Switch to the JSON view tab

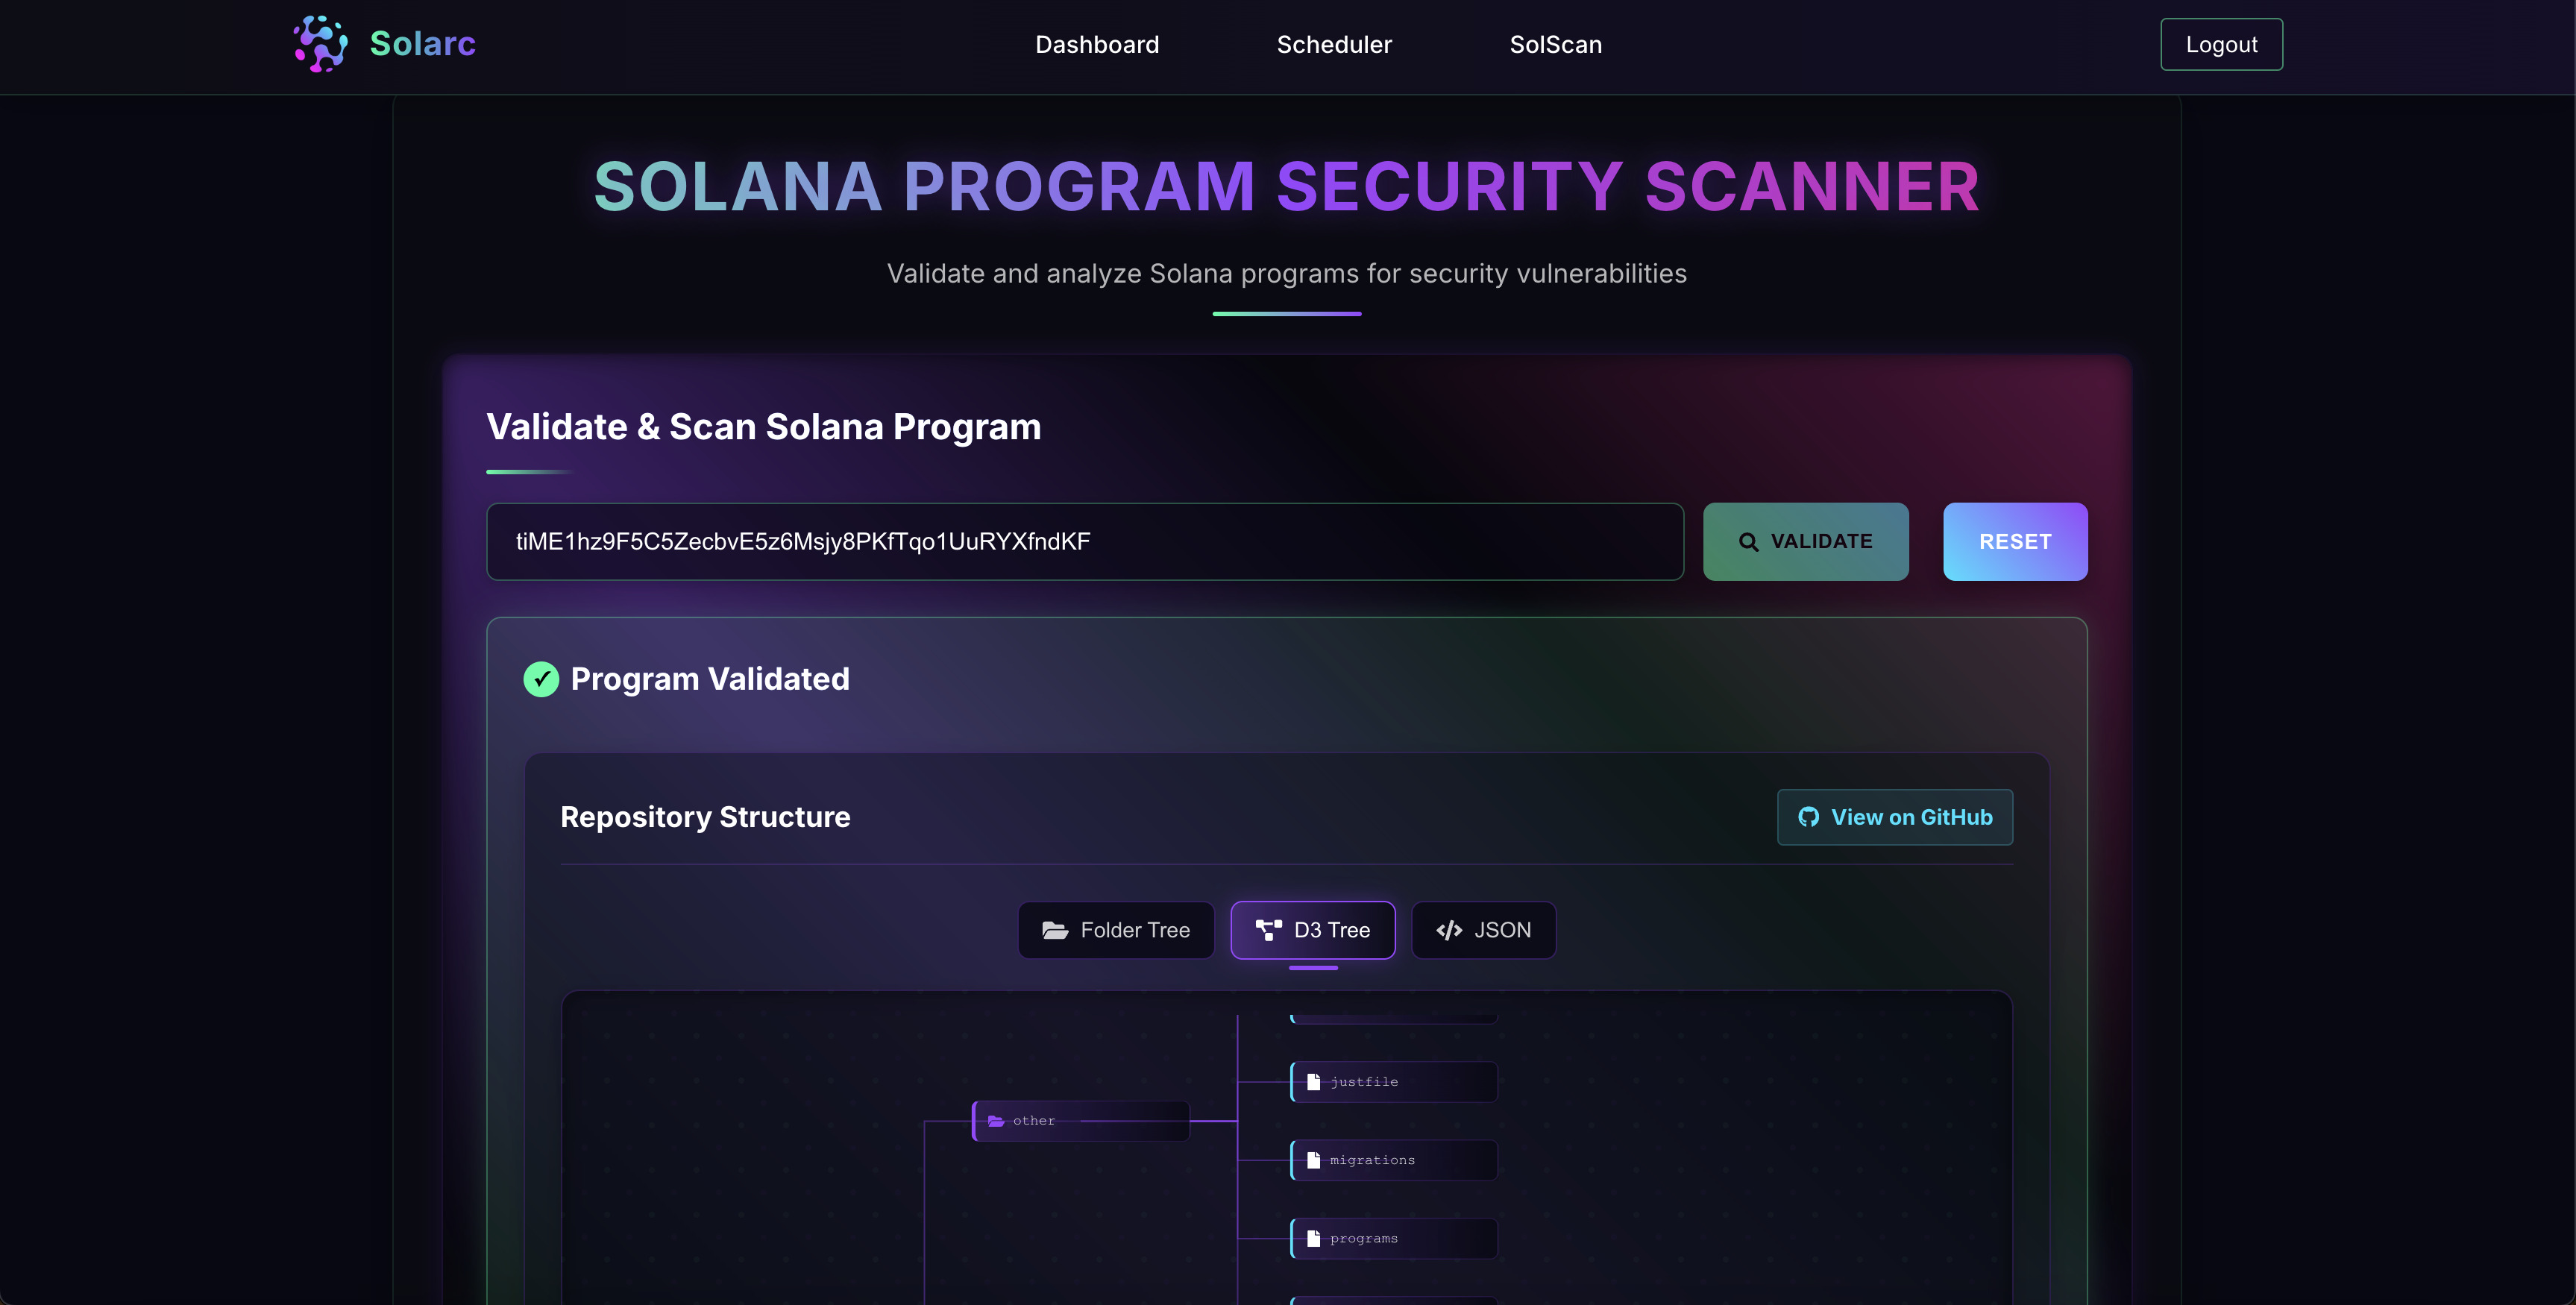[1483, 930]
